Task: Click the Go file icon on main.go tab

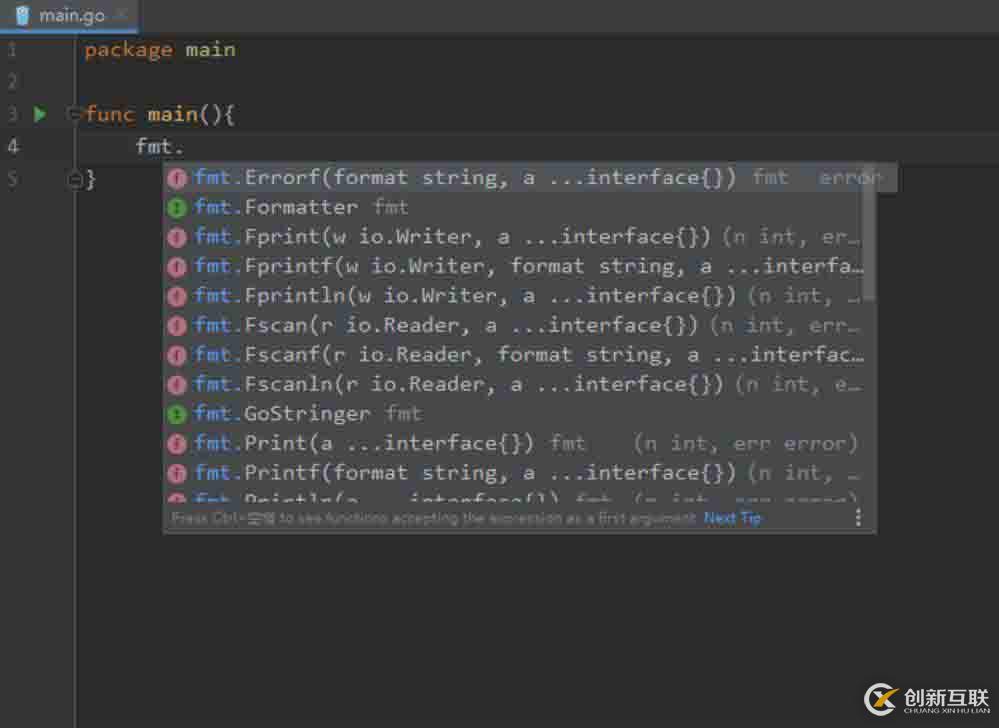Action: click(22, 15)
